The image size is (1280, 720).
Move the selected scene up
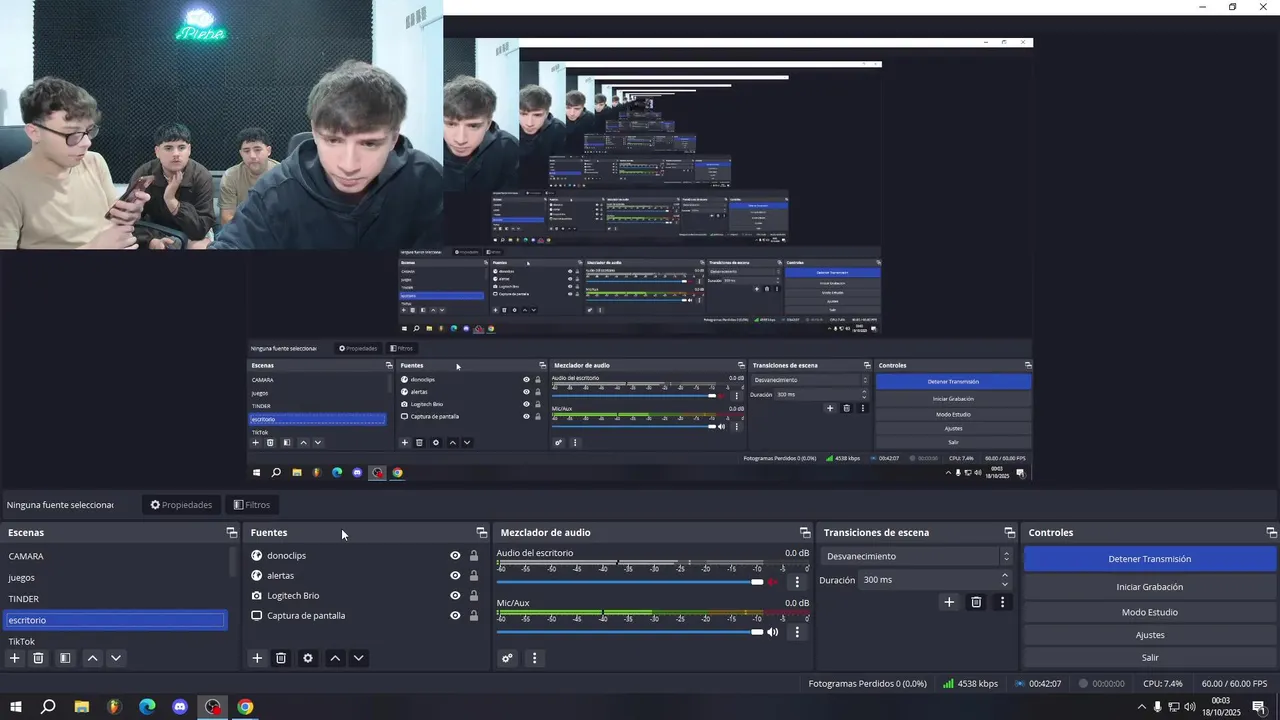click(x=92, y=658)
